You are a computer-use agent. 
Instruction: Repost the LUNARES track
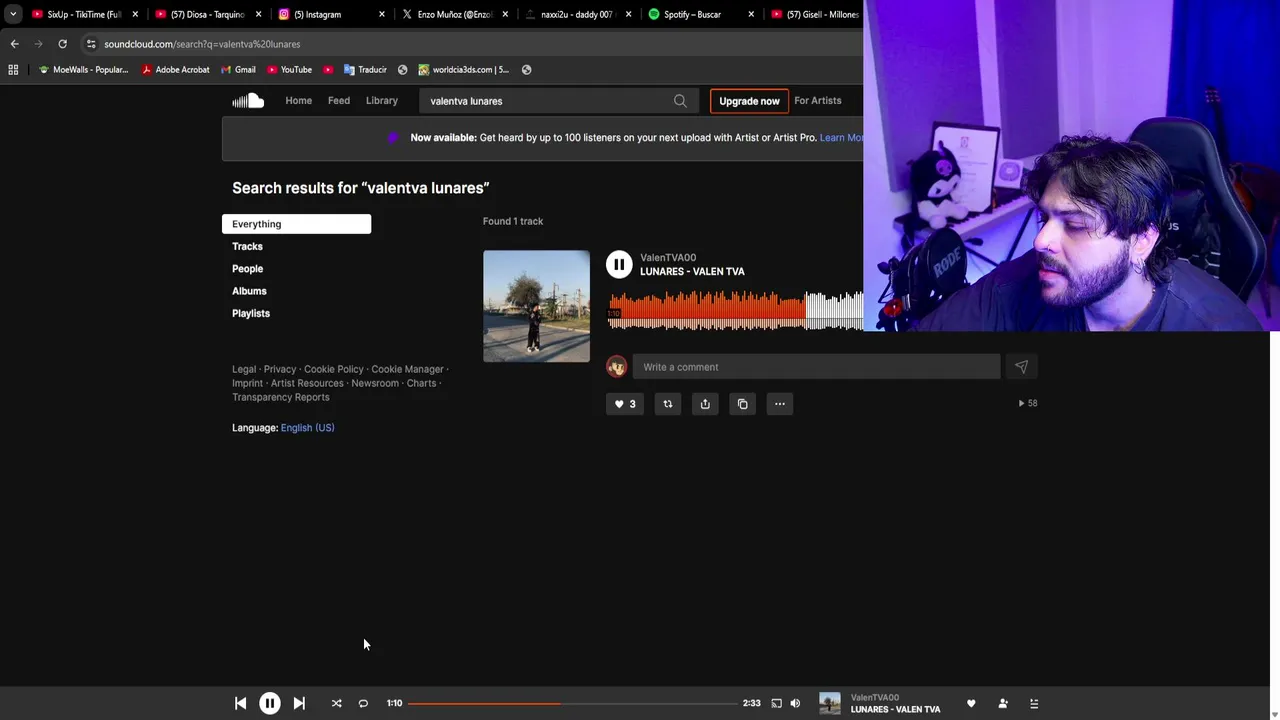click(668, 404)
